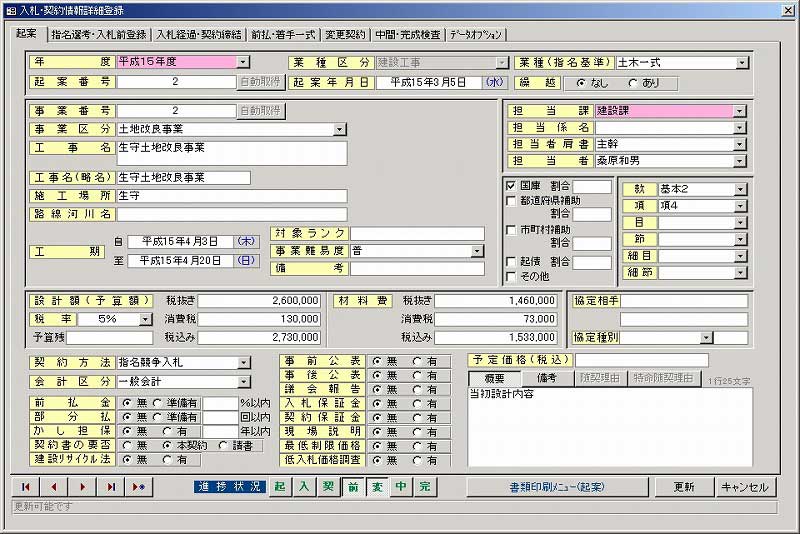Click the 工事名 text field

(232, 153)
